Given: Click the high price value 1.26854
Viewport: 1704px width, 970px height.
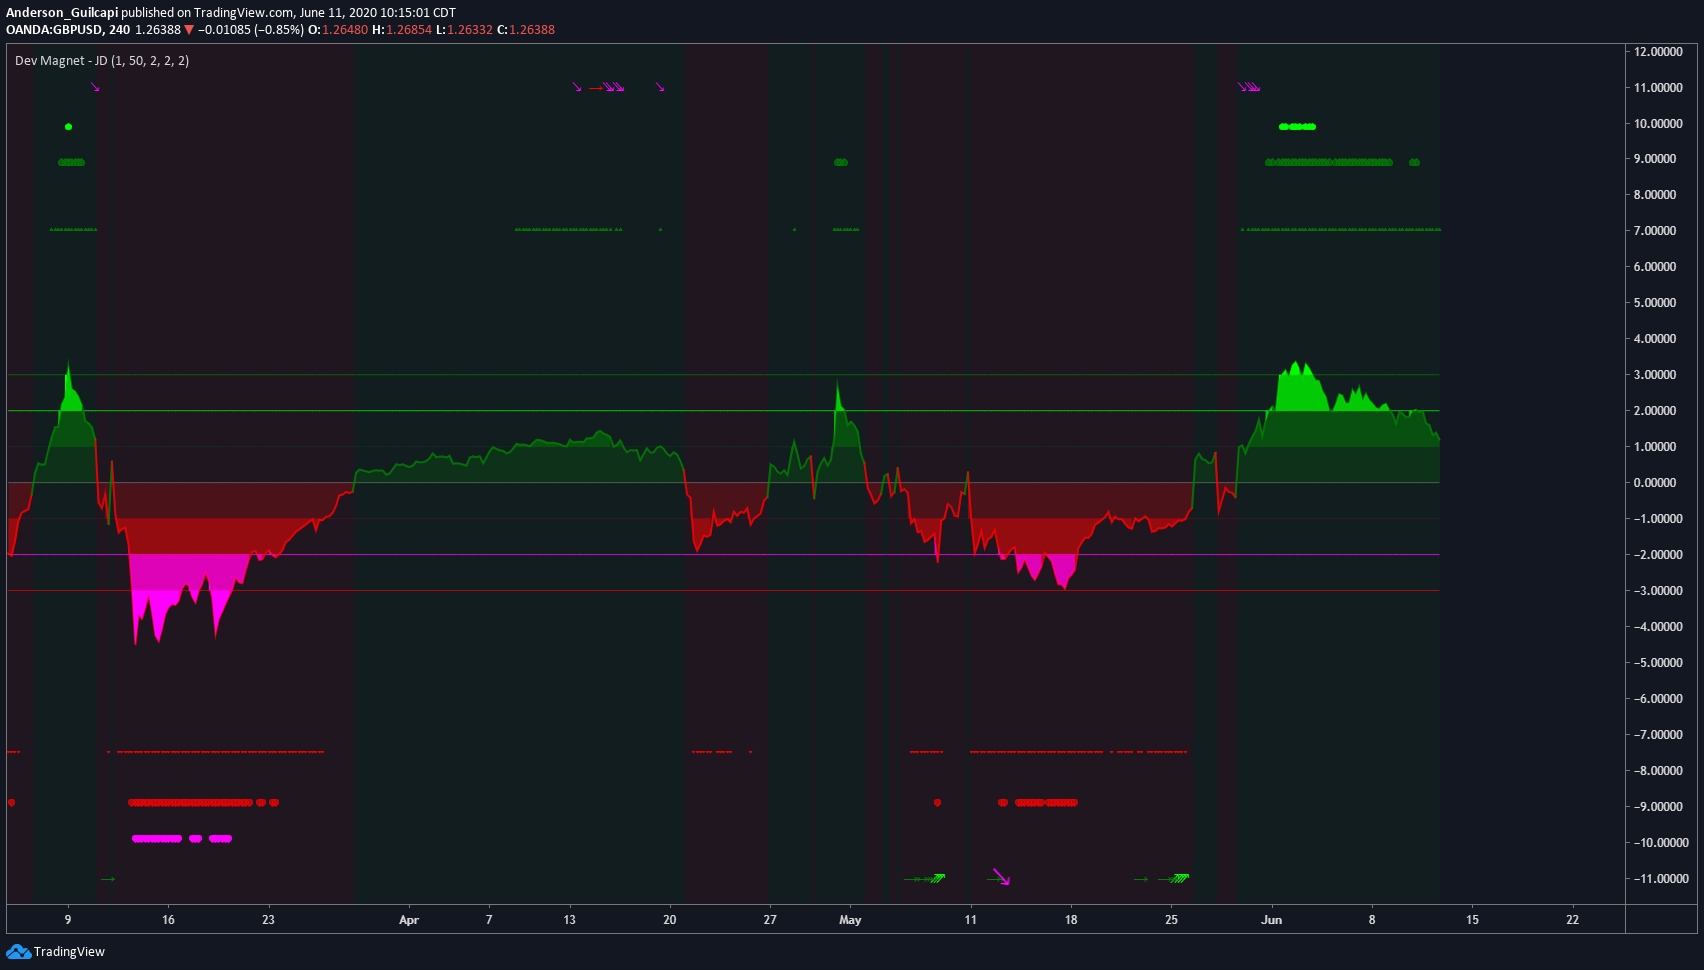Looking at the screenshot, I should pyautogui.click(x=409, y=30).
